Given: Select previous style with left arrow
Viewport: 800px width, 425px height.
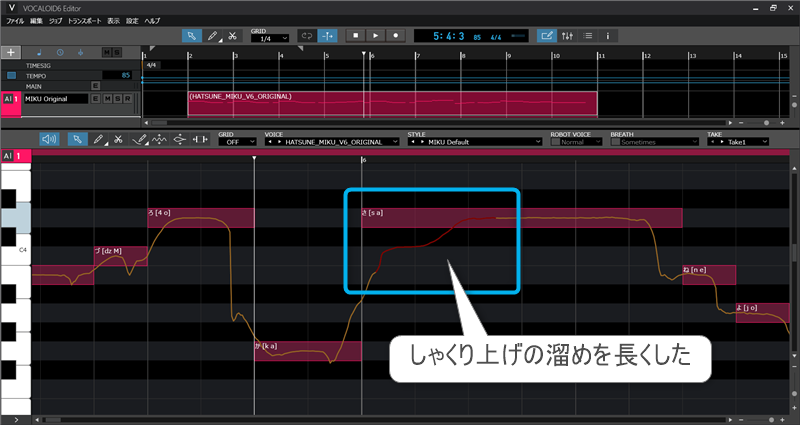Looking at the screenshot, I should [x=413, y=142].
